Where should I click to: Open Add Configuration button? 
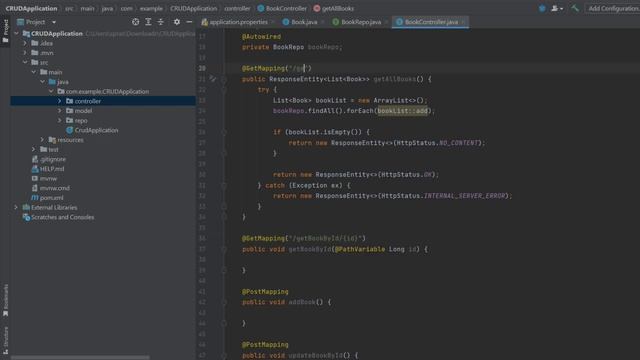(613, 8)
